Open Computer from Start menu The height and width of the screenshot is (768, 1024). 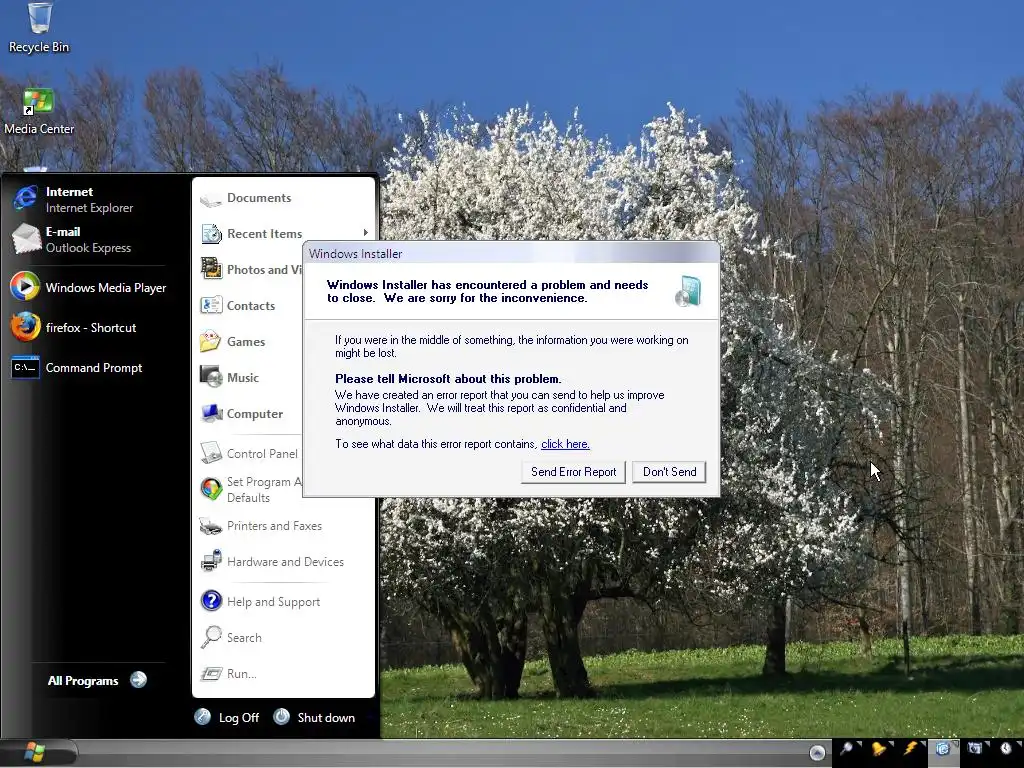tap(242, 413)
